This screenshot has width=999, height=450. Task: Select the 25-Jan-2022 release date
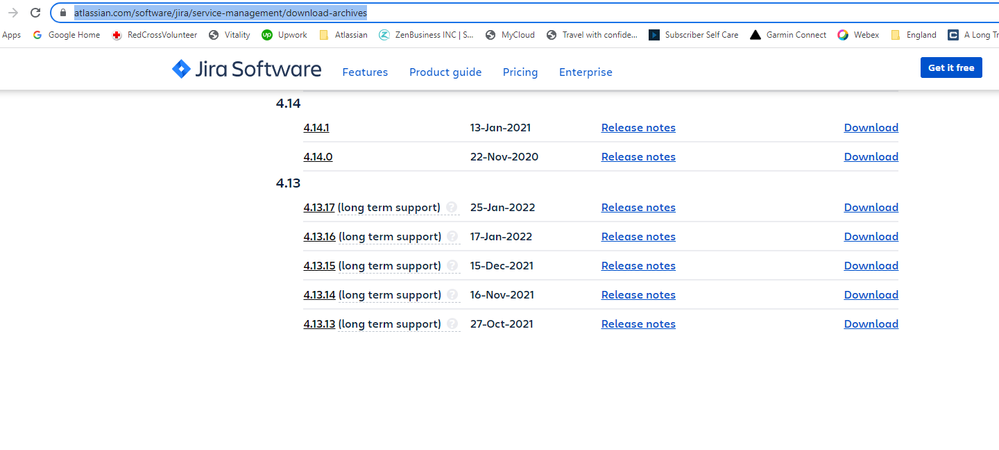pyautogui.click(x=502, y=207)
